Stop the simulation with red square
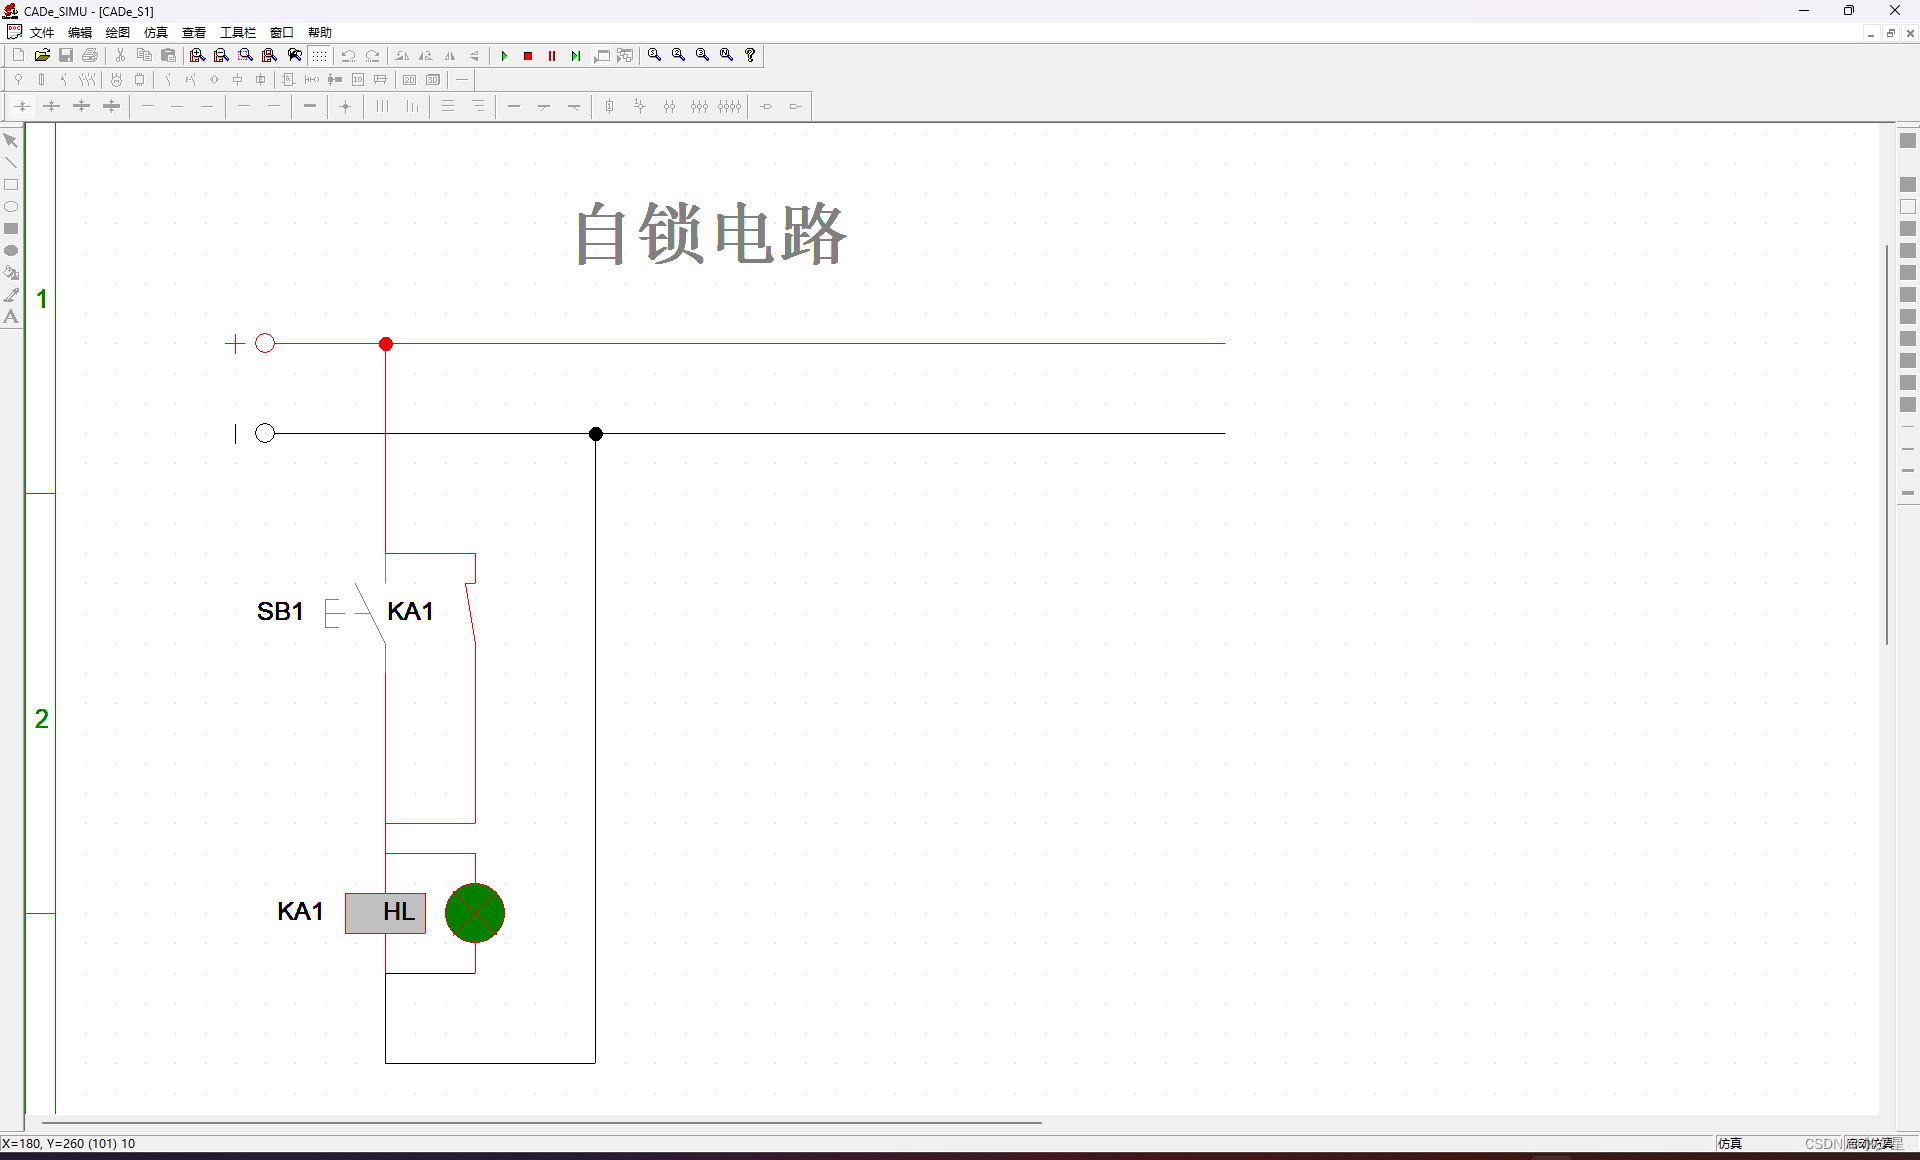Viewport: 1920px width, 1160px height. [x=528, y=56]
